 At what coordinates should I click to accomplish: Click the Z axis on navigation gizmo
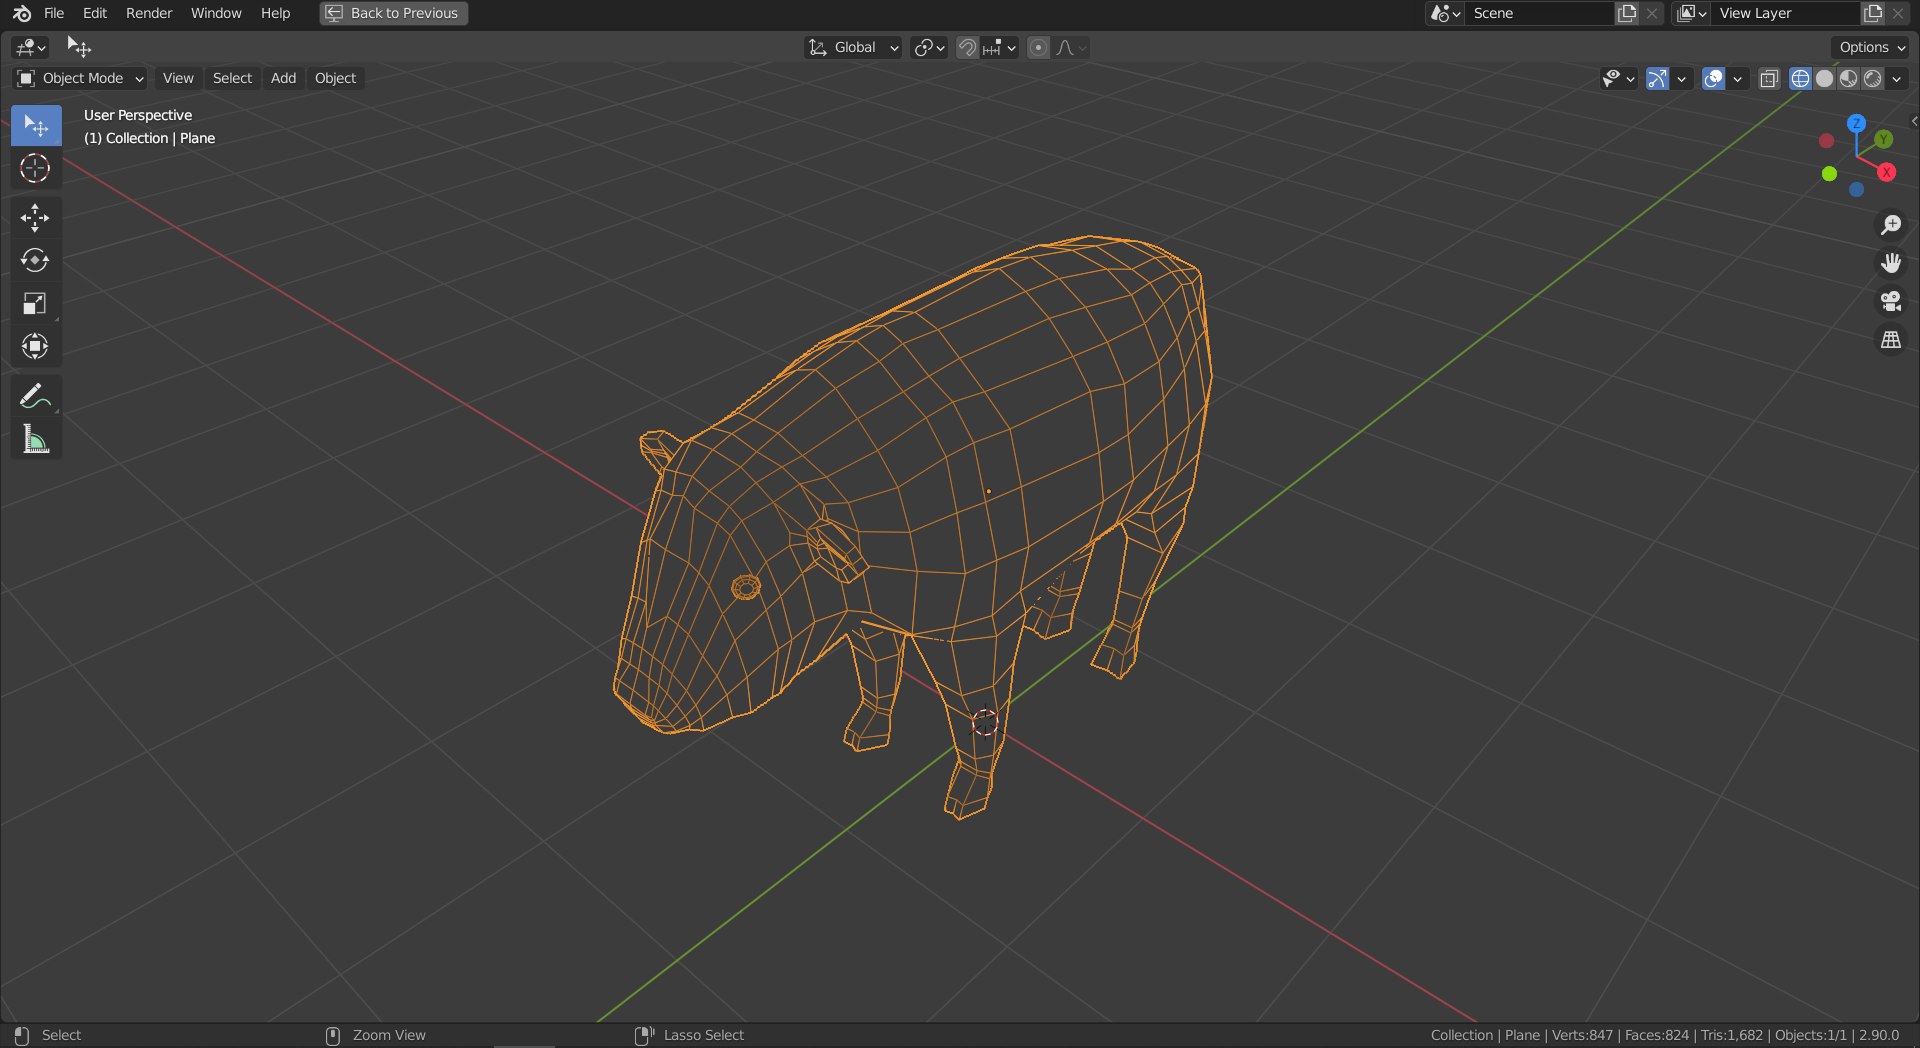[x=1856, y=123]
